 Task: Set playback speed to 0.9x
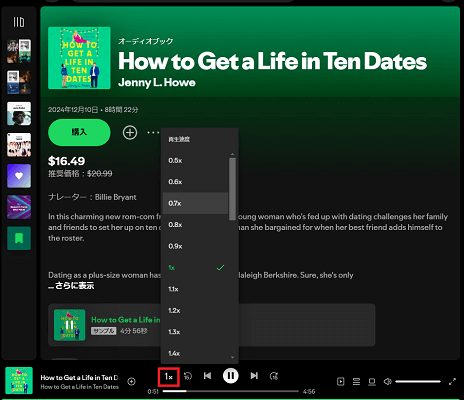point(195,246)
